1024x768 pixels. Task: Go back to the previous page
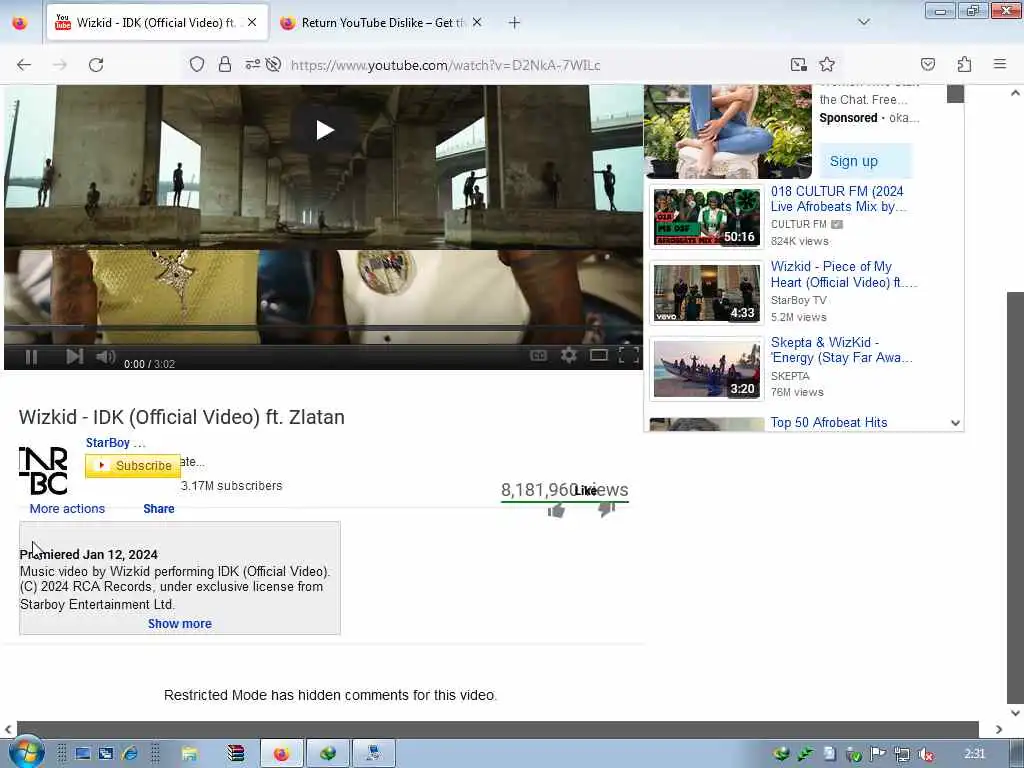pyautogui.click(x=24, y=65)
